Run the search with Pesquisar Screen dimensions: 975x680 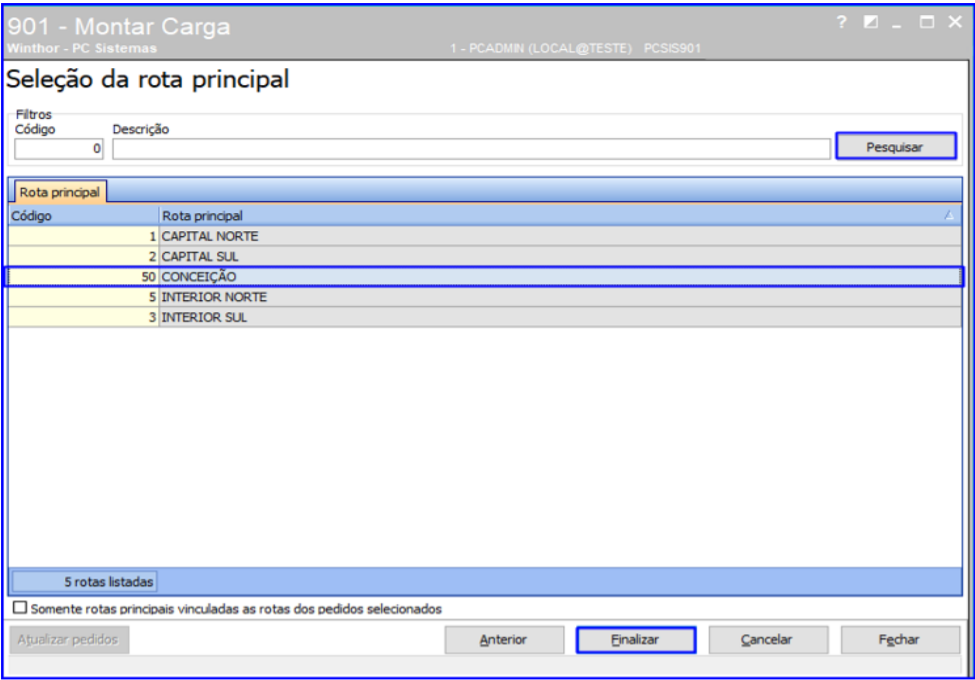pos(895,147)
